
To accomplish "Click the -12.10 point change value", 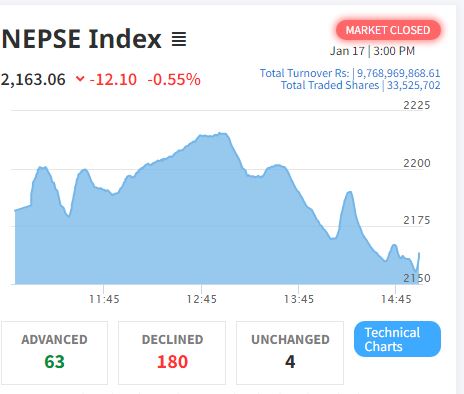I will 113,80.
